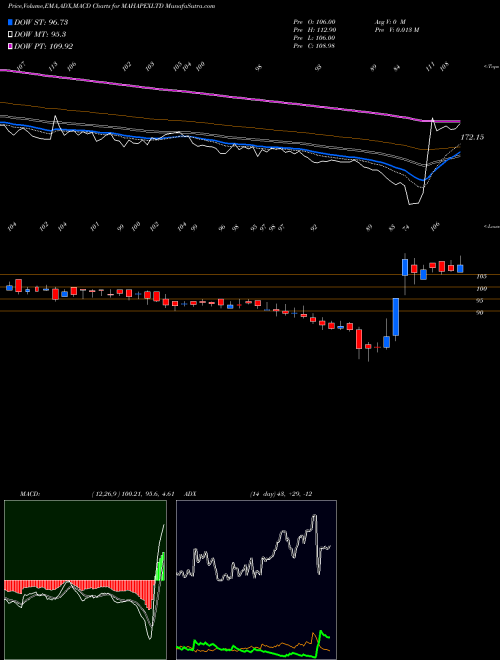The image size is (500, 660).
Task: Click the '(12,26,9) 100.21, 95.6, 4.61' MACD values
Action: (133, 494)
